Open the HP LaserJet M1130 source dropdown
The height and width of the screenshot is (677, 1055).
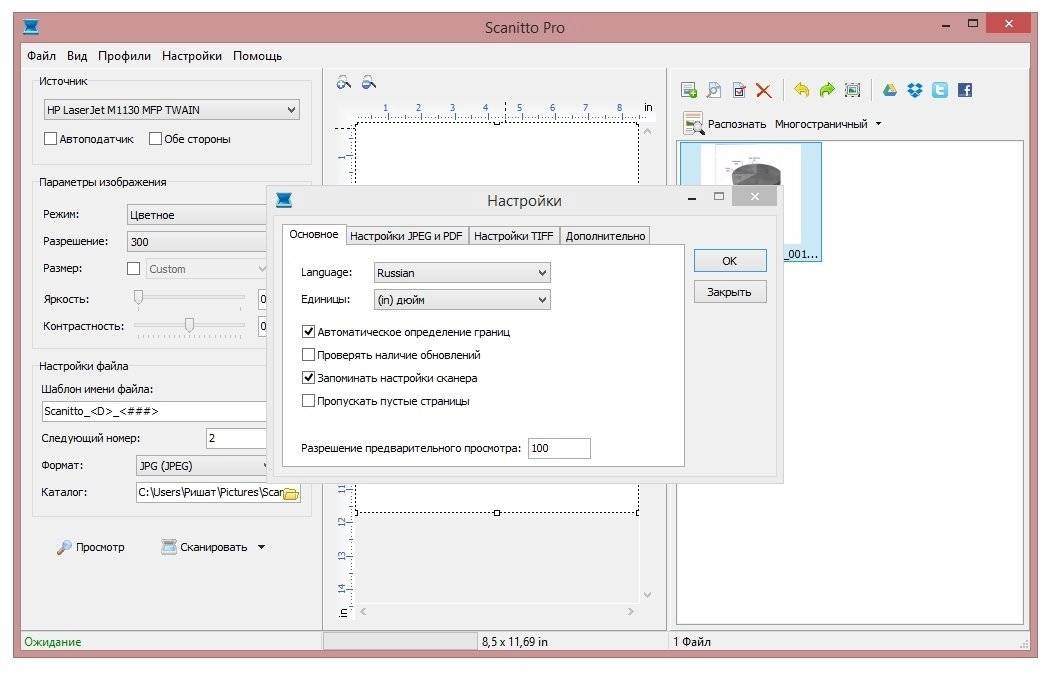[x=172, y=110]
